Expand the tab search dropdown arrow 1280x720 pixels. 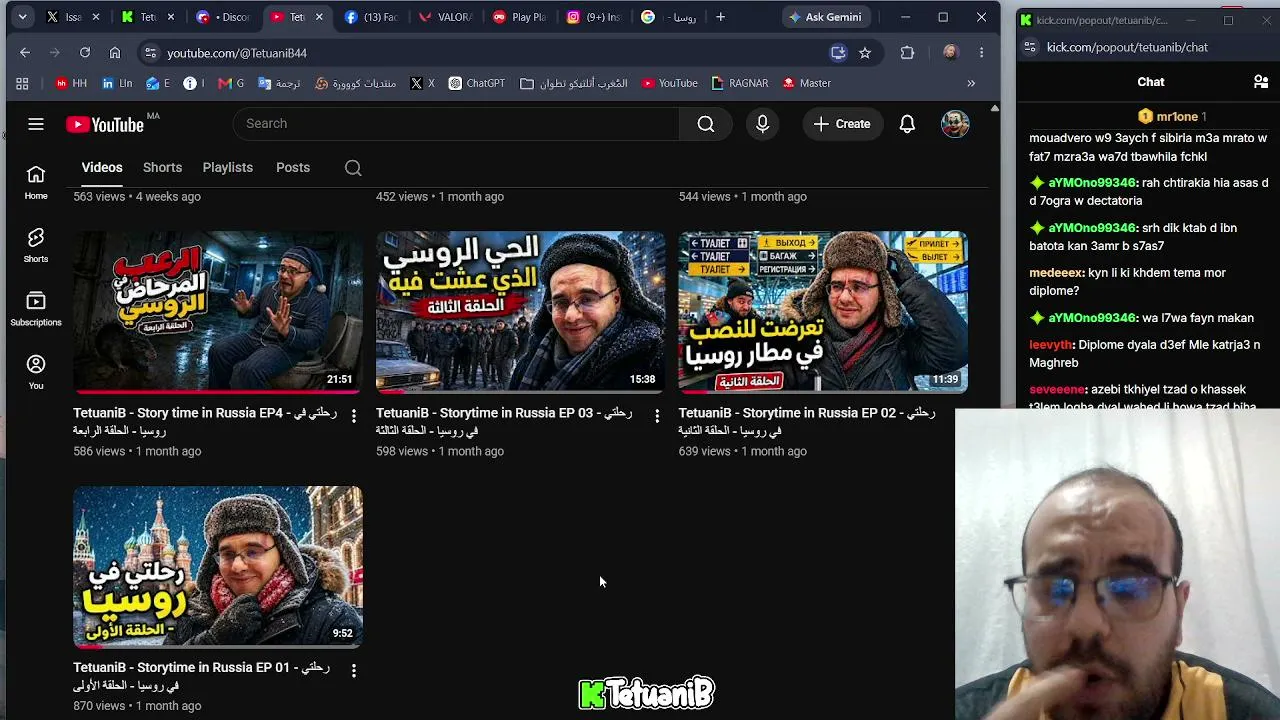(x=22, y=17)
